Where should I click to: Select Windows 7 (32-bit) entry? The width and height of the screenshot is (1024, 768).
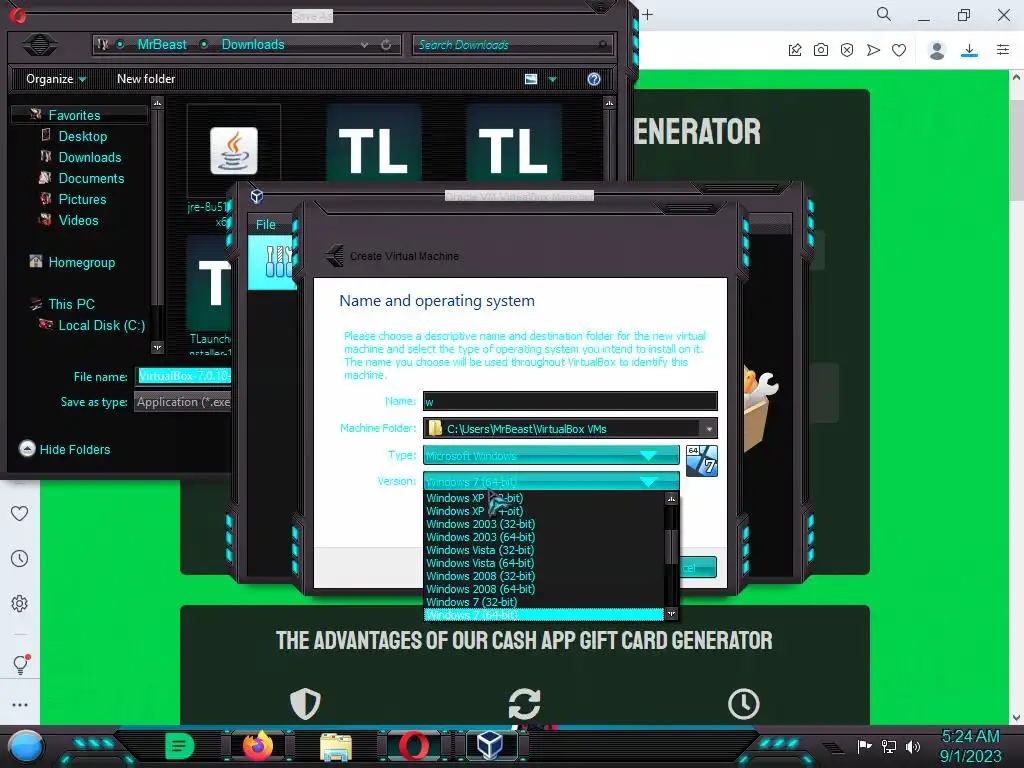pyautogui.click(x=472, y=602)
